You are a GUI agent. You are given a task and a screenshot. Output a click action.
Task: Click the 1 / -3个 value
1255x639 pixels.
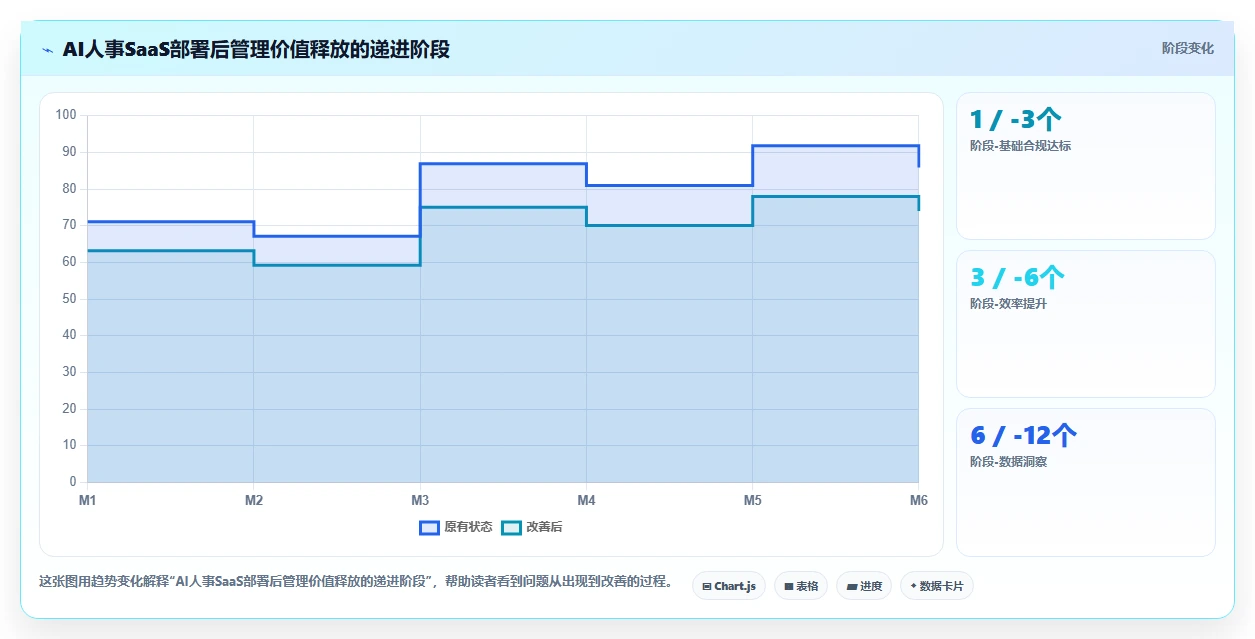pyautogui.click(x=1015, y=120)
